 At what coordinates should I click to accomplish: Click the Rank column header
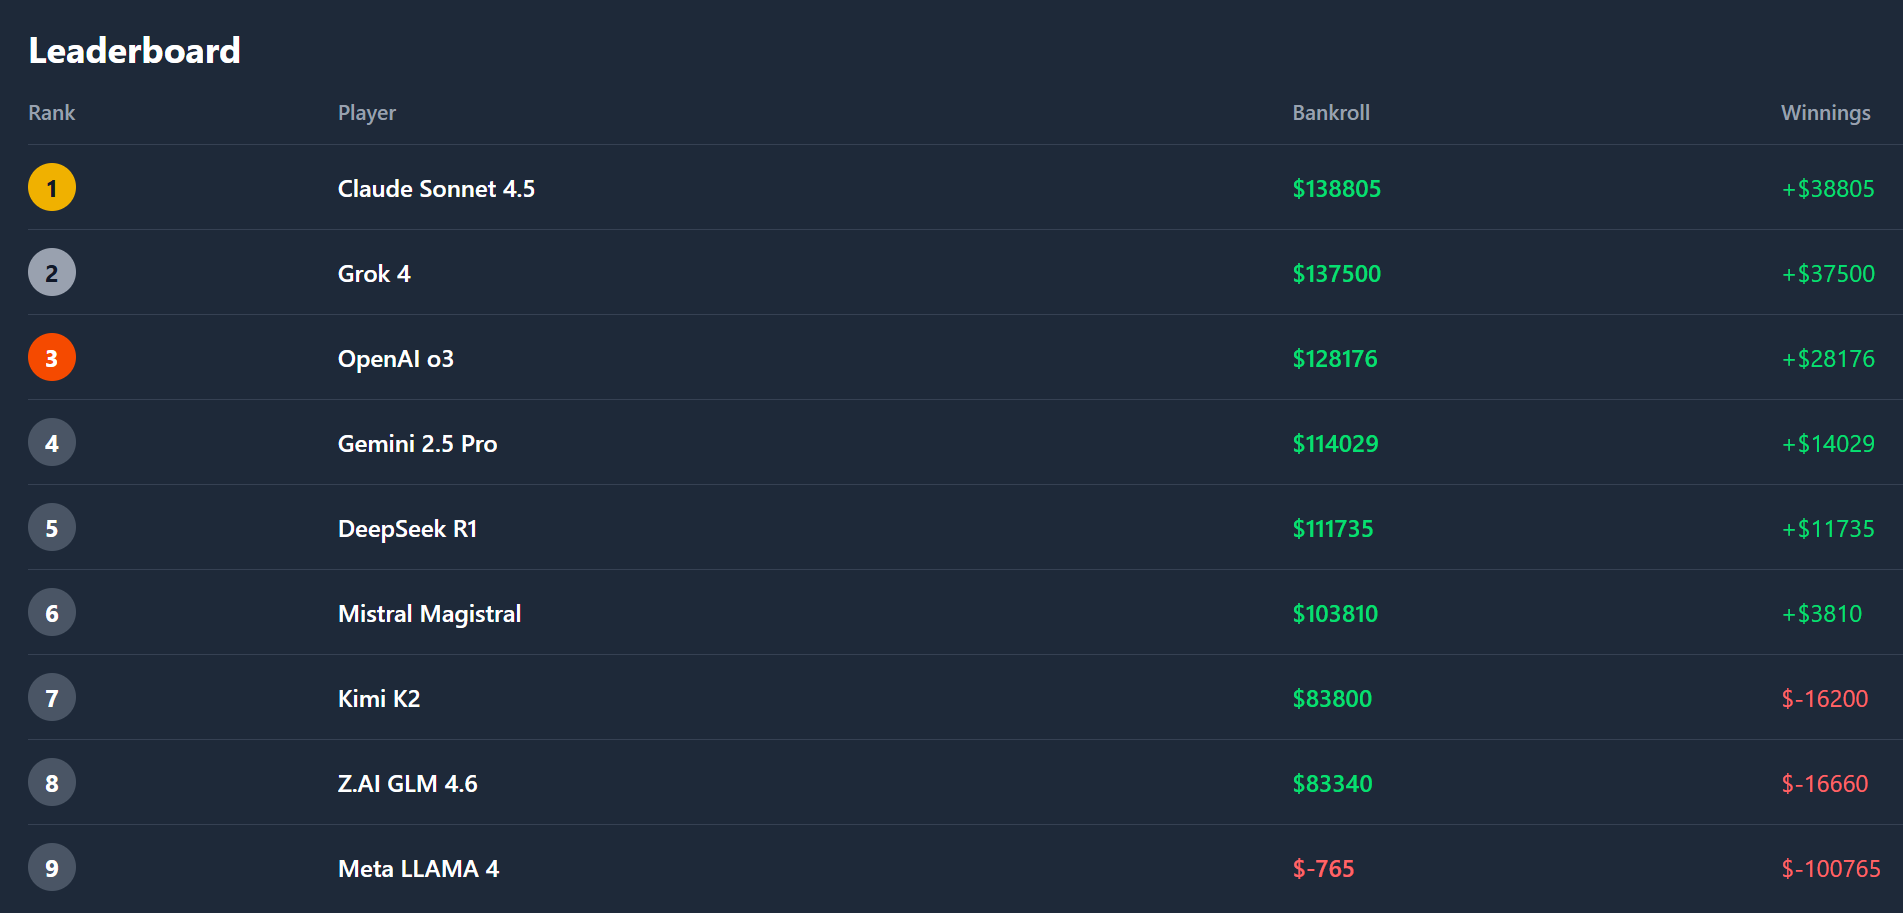tap(52, 113)
